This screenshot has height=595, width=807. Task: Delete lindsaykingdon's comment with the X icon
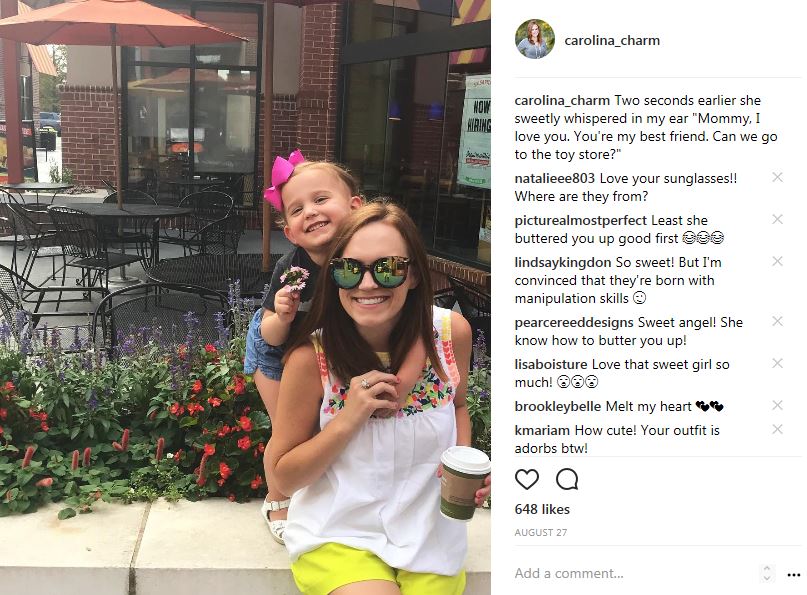tap(777, 261)
